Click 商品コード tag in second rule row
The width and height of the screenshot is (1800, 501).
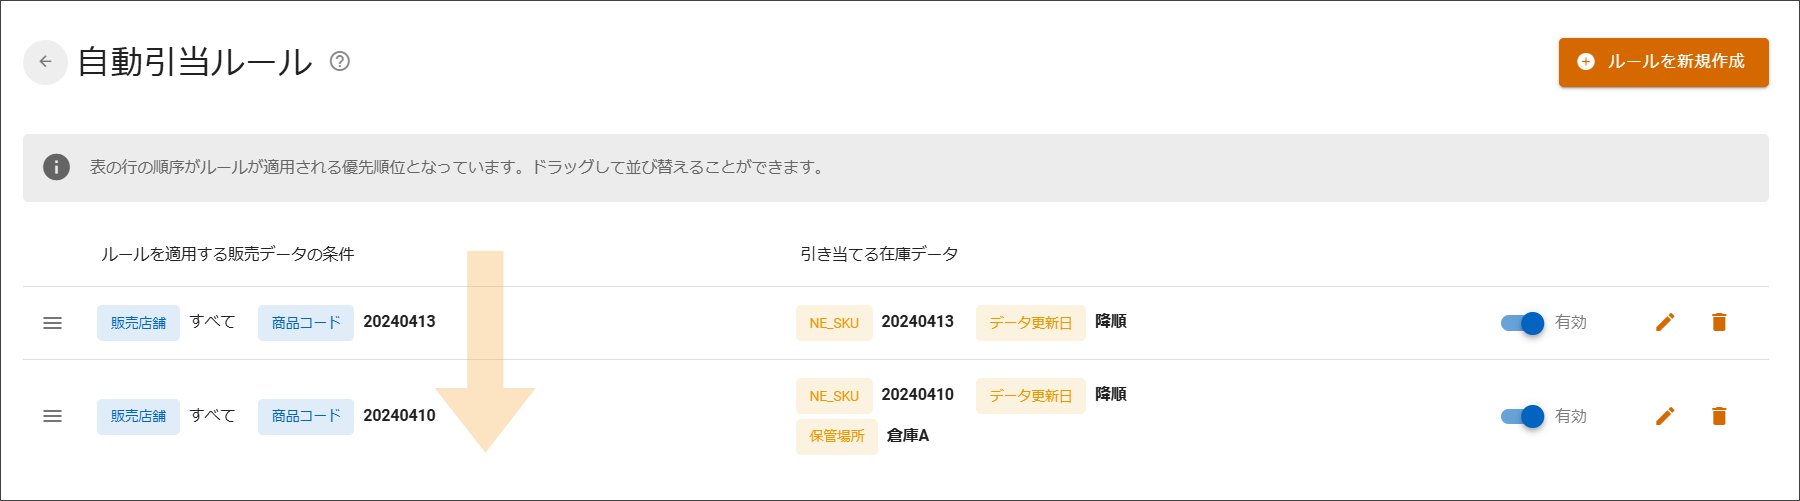click(x=306, y=416)
